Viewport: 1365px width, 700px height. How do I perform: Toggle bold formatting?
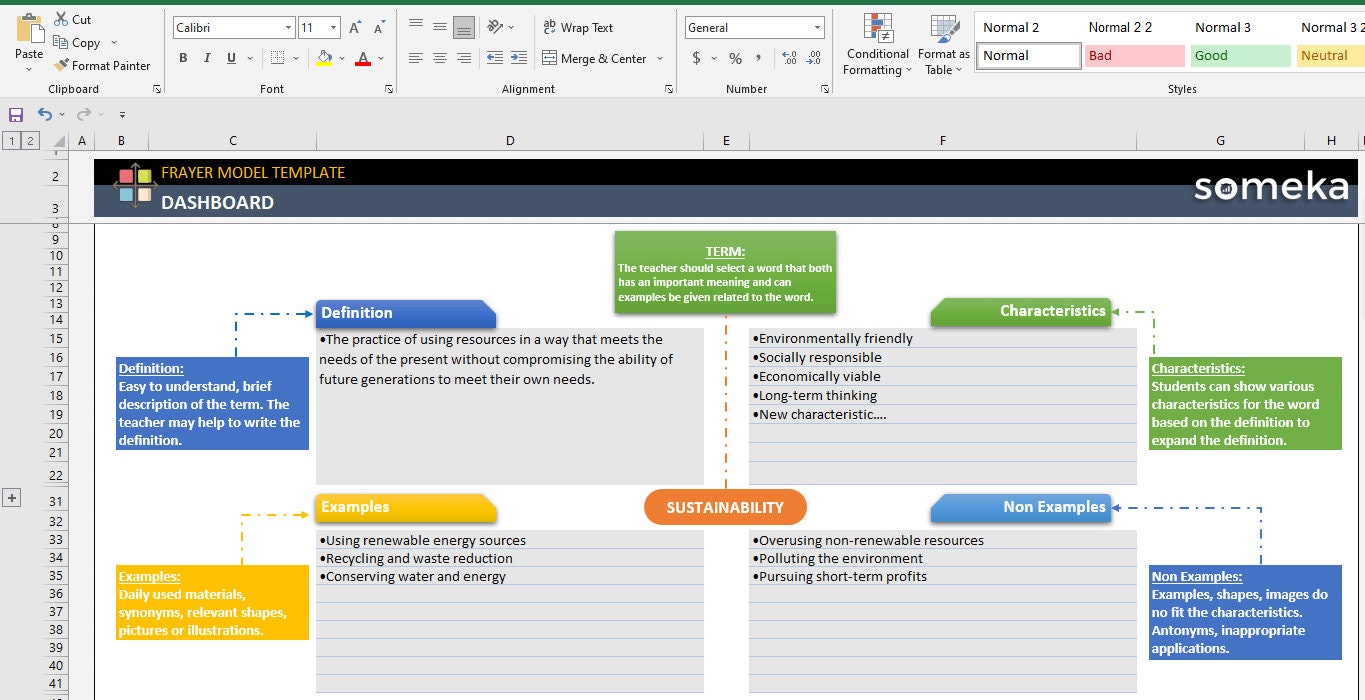183,59
